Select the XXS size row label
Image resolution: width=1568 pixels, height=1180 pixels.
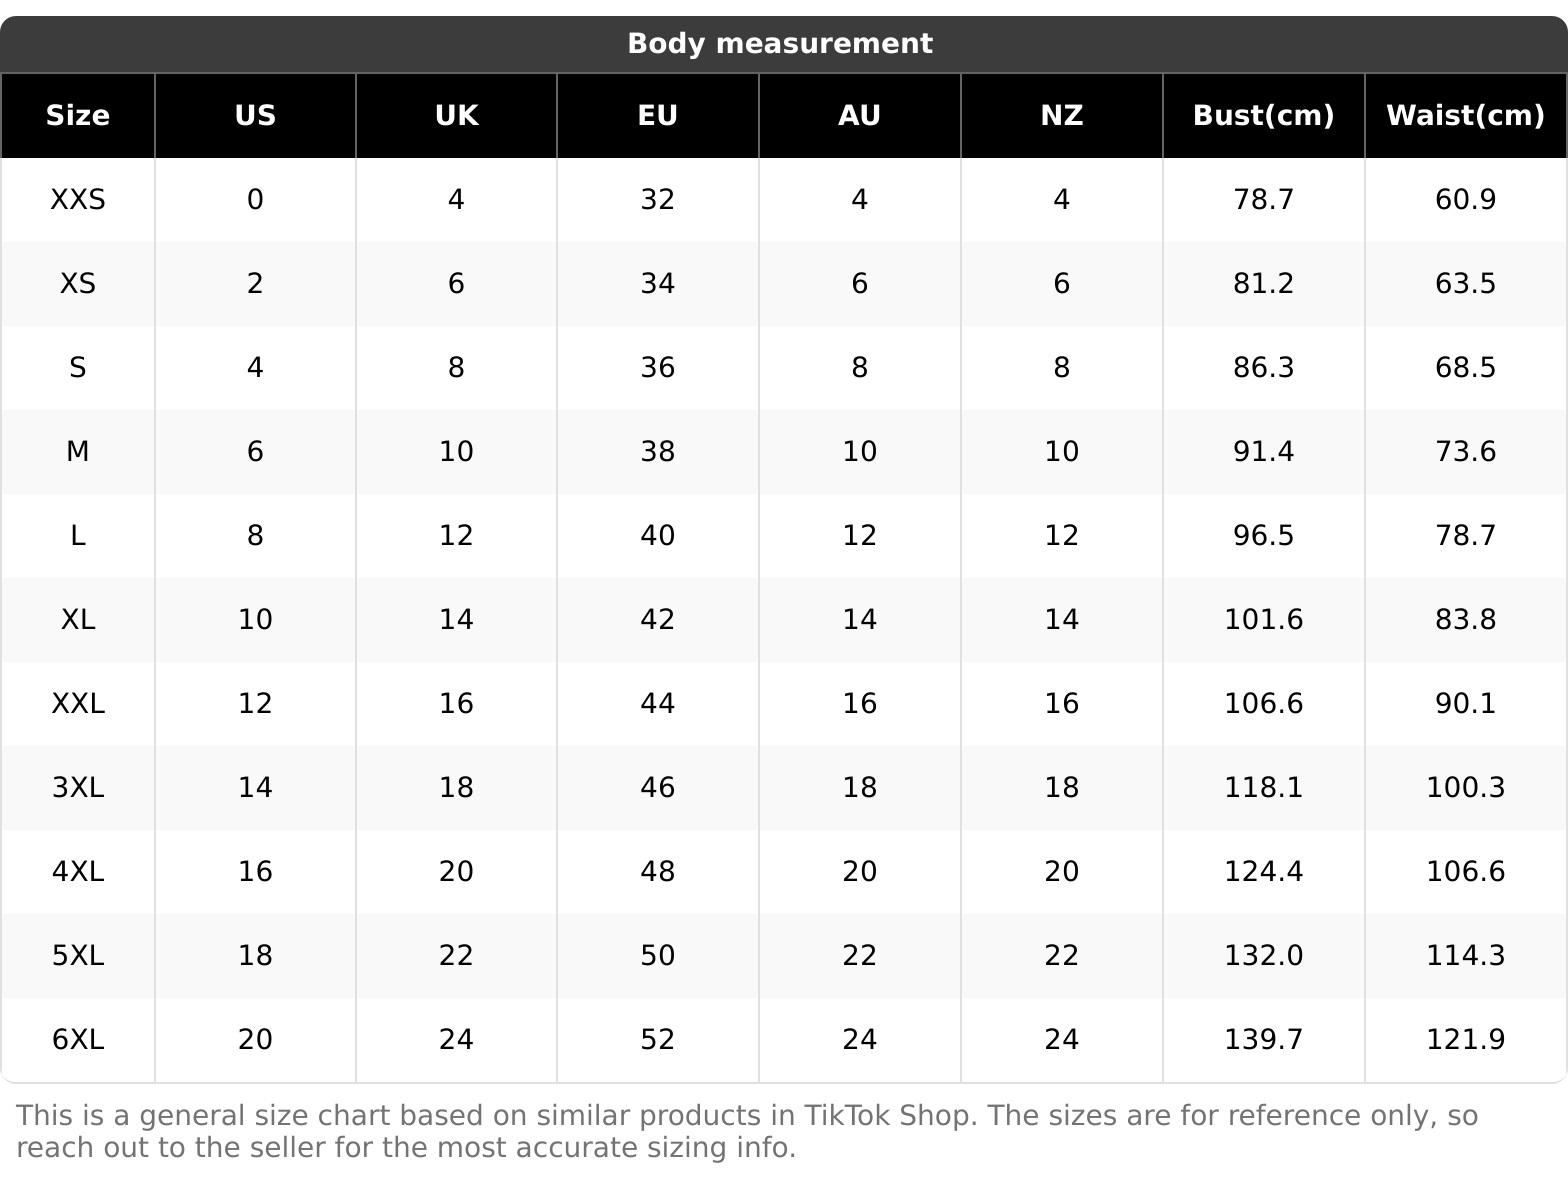pyautogui.click(x=78, y=200)
